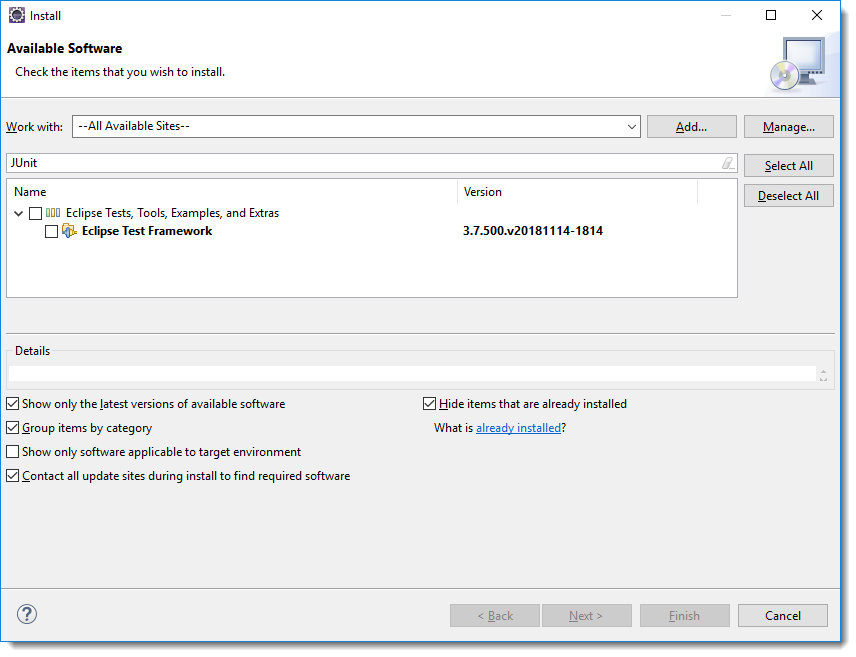Click the Details scroll up arrow
Viewport: 856px width, 657px height.
(x=823, y=370)
